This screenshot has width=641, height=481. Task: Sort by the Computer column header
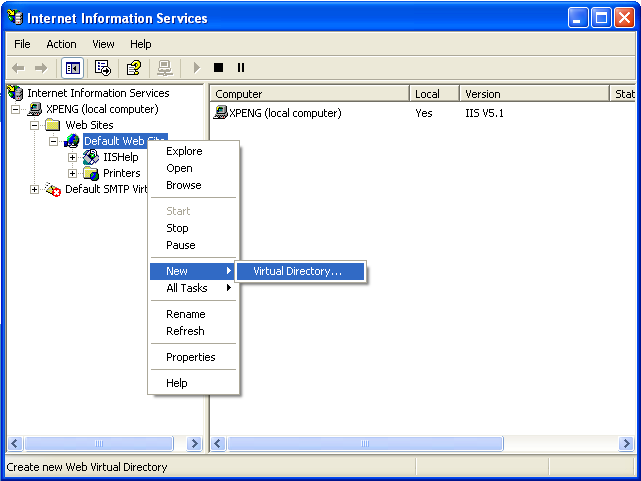click(309, 94)
